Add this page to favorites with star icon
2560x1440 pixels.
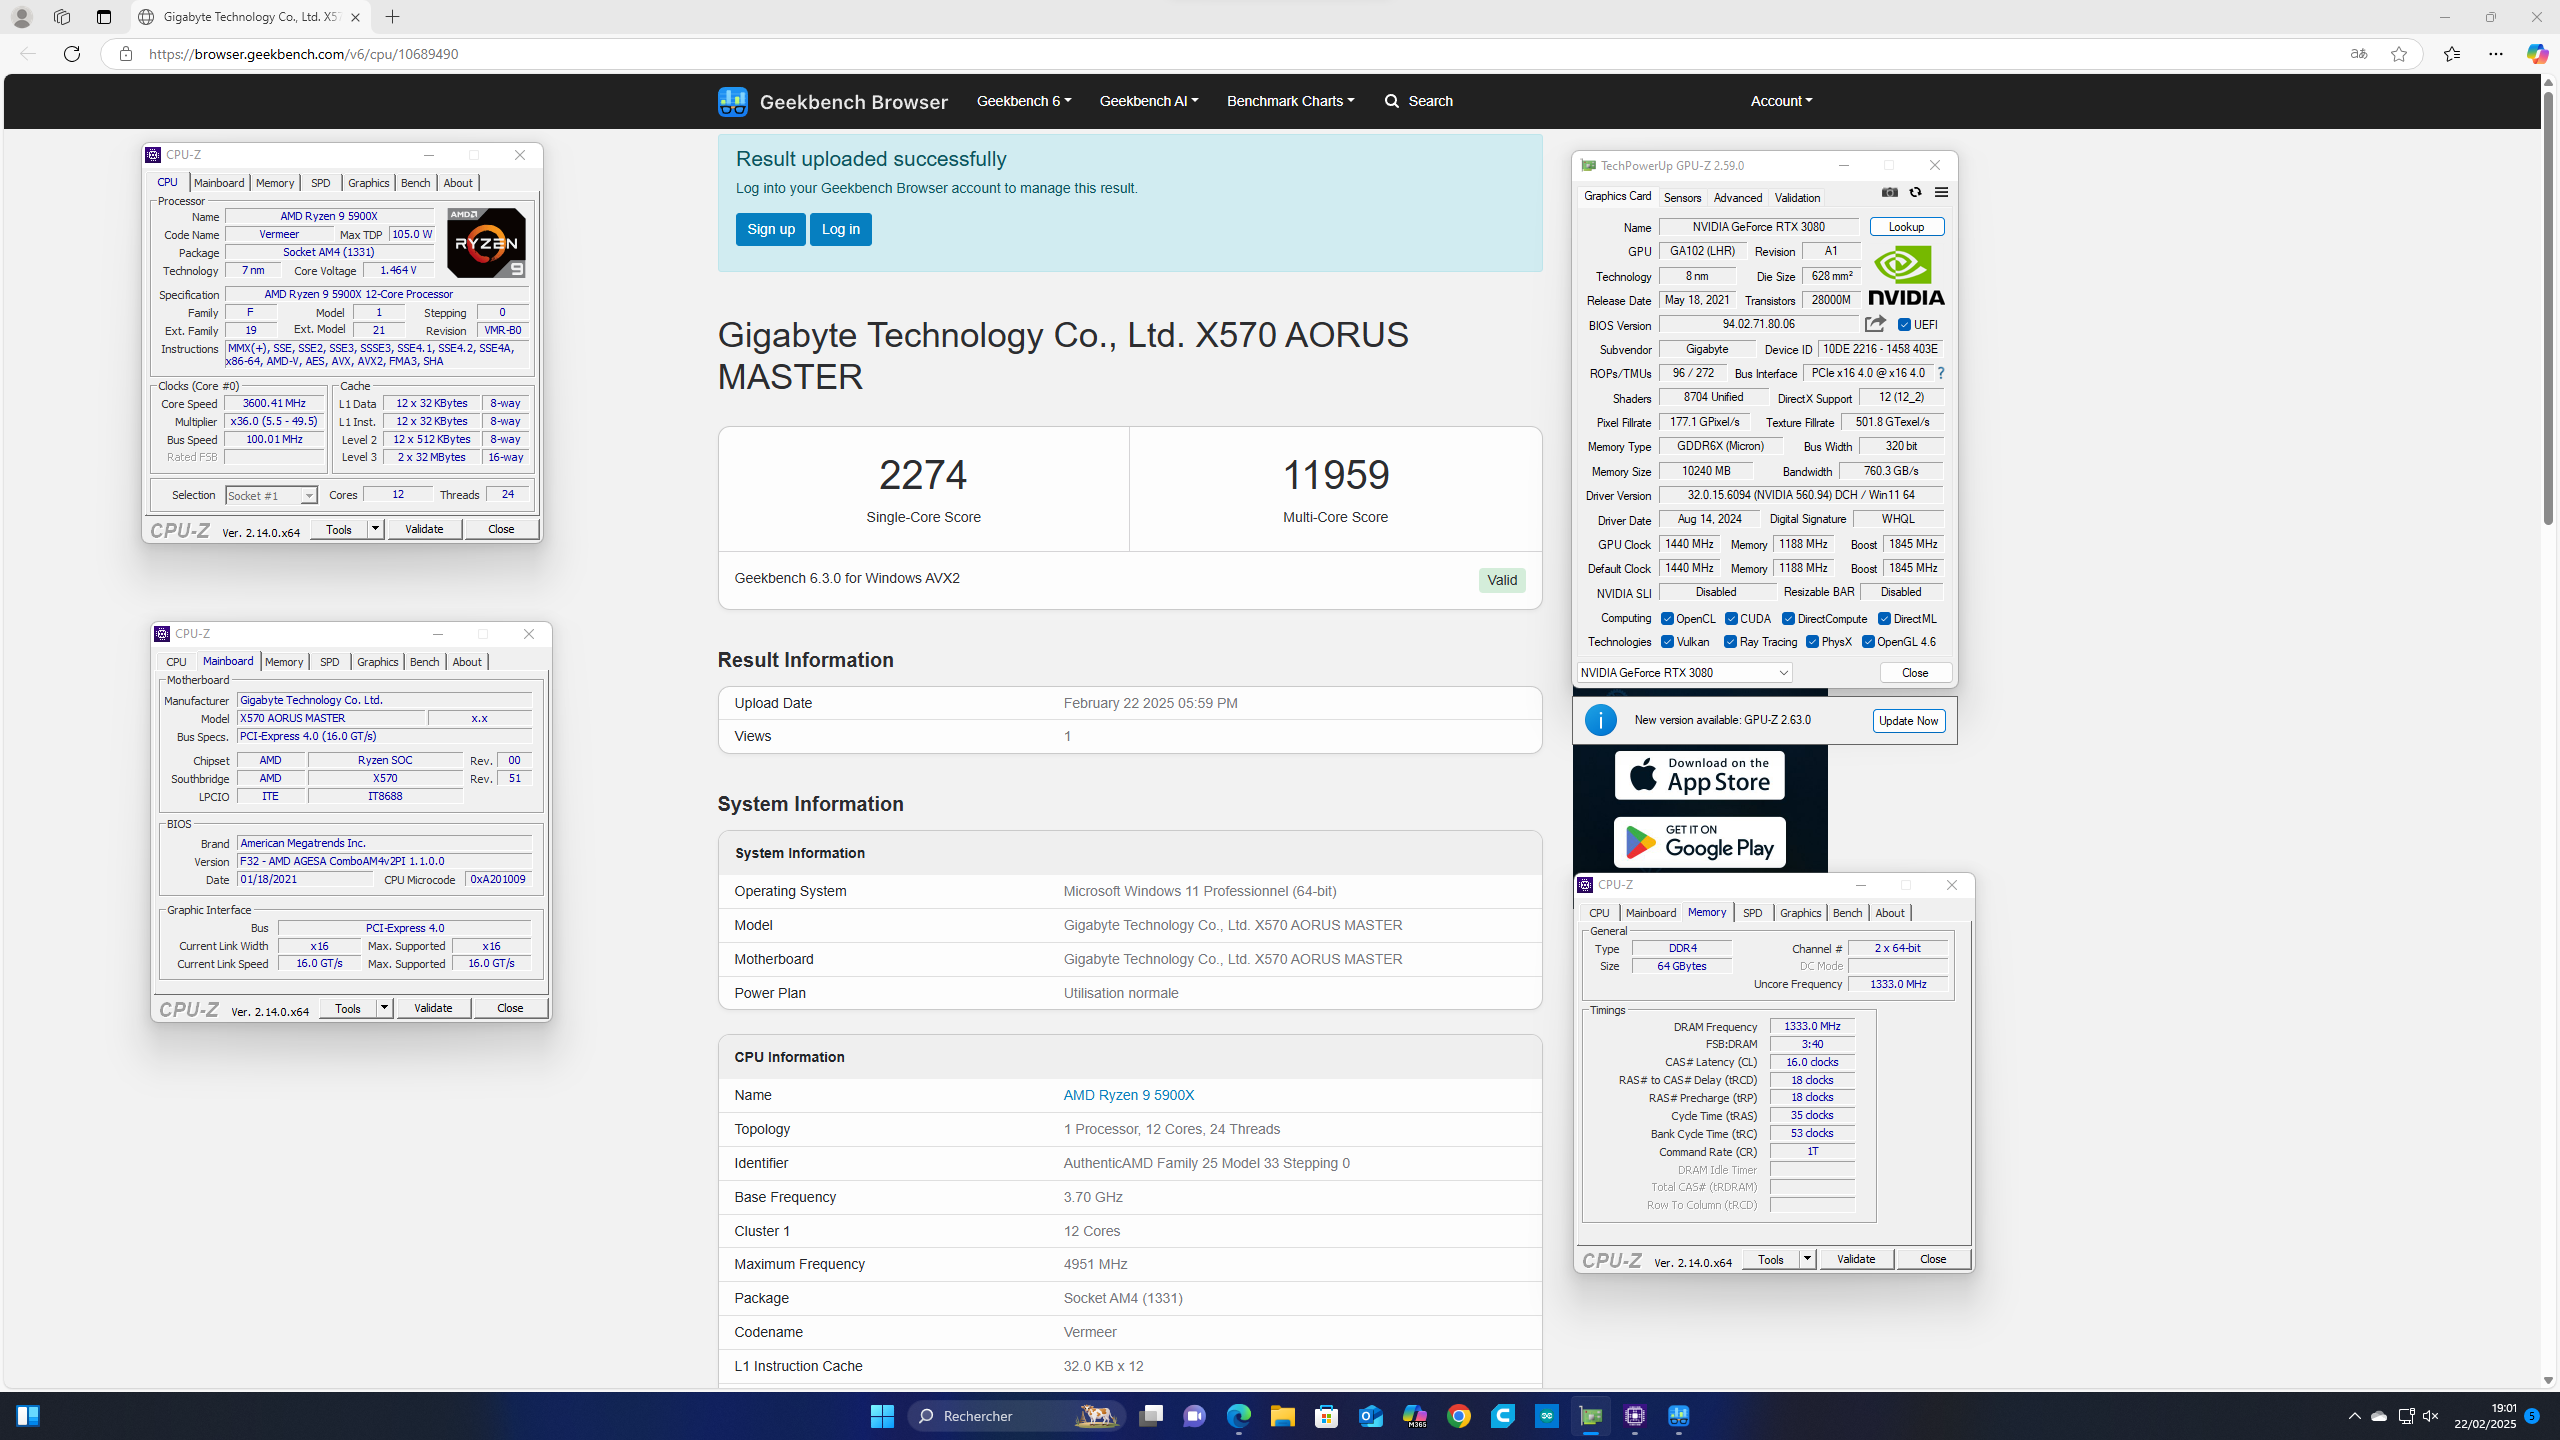tap(2399, 54)
